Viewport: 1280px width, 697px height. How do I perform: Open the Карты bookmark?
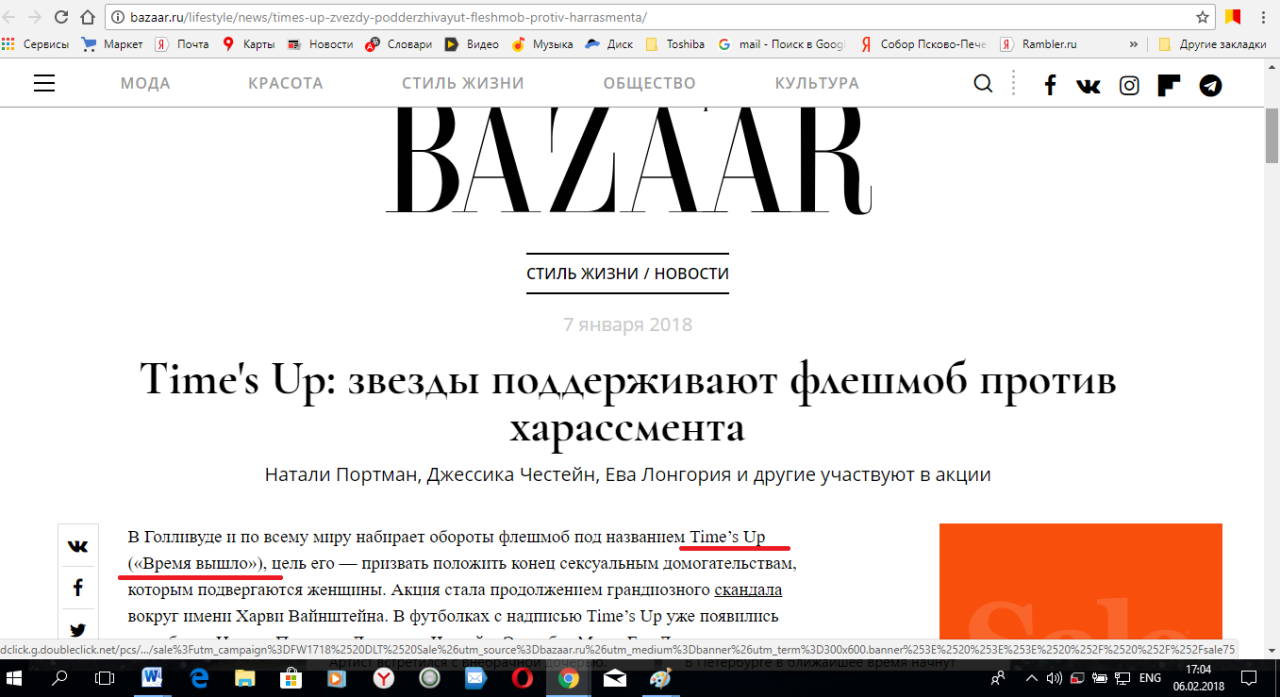click(248, 44)
